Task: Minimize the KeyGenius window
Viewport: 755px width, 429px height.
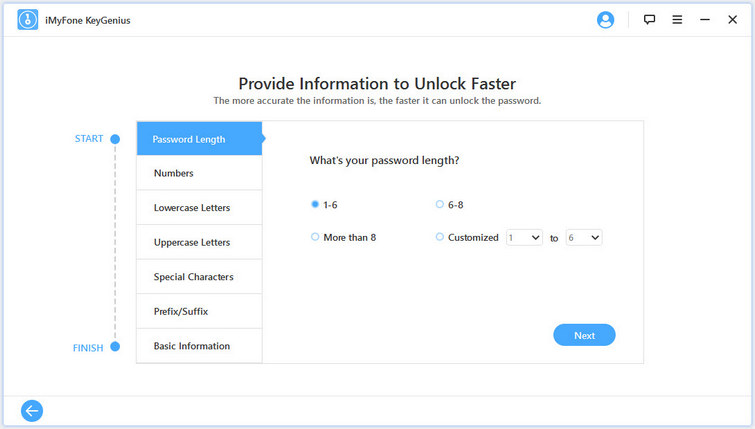Action: 705,20
